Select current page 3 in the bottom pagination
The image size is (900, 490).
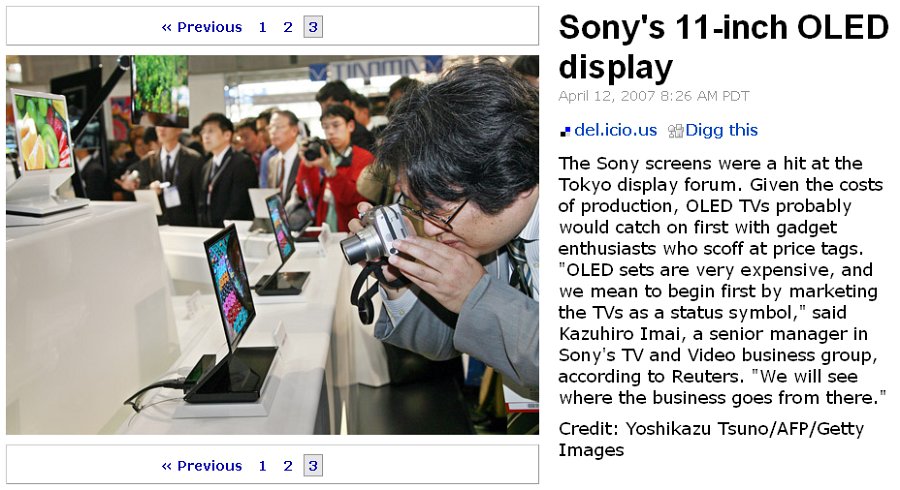click(x=313, y=466)
